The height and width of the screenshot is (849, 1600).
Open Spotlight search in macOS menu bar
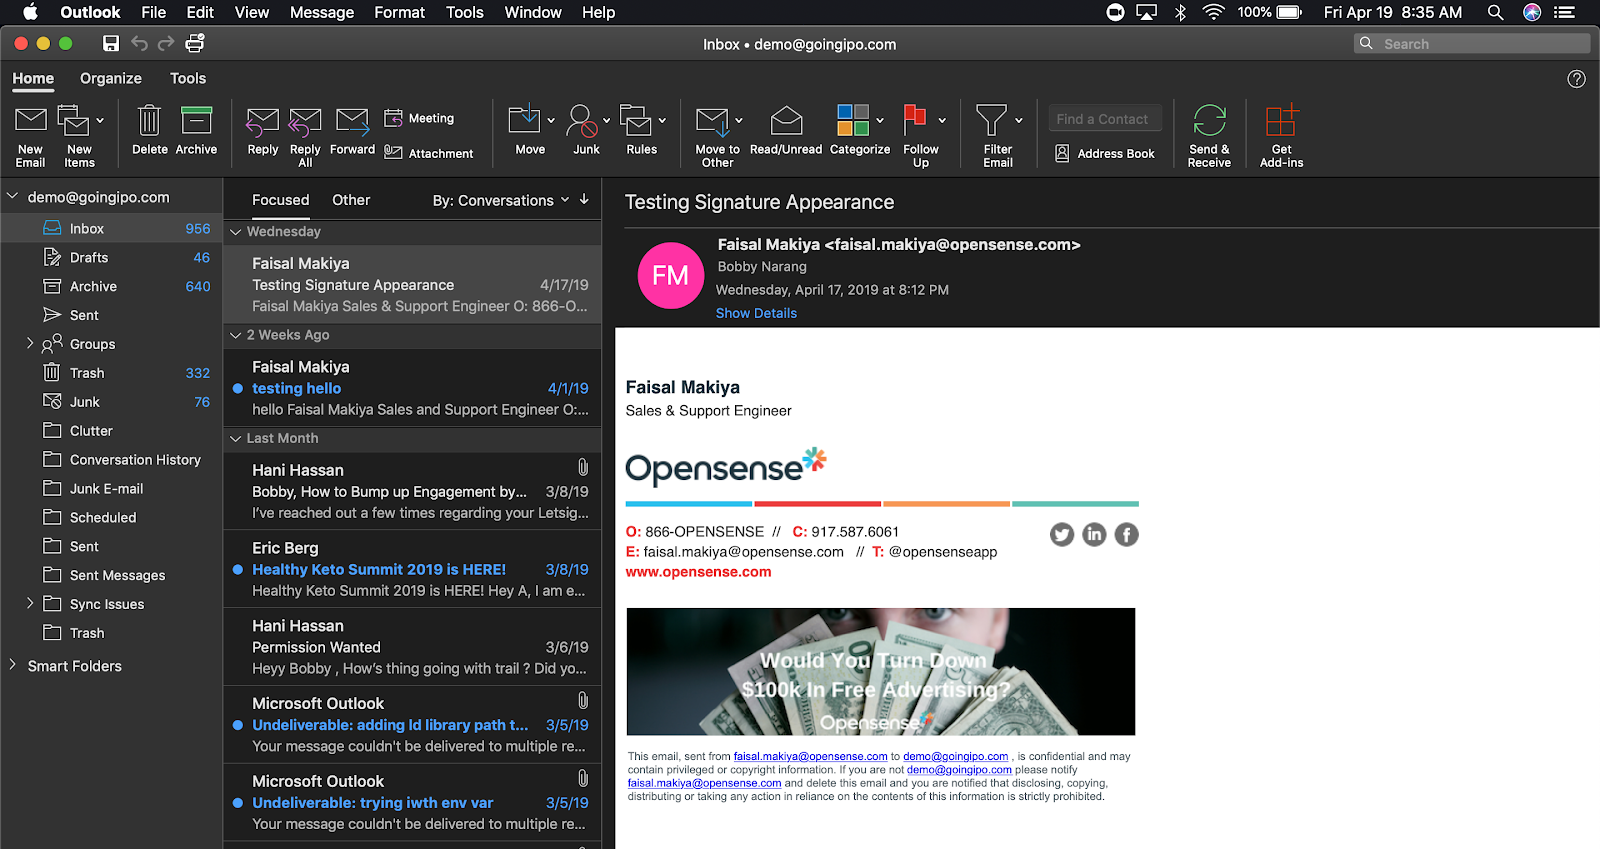pos(1495,12)
